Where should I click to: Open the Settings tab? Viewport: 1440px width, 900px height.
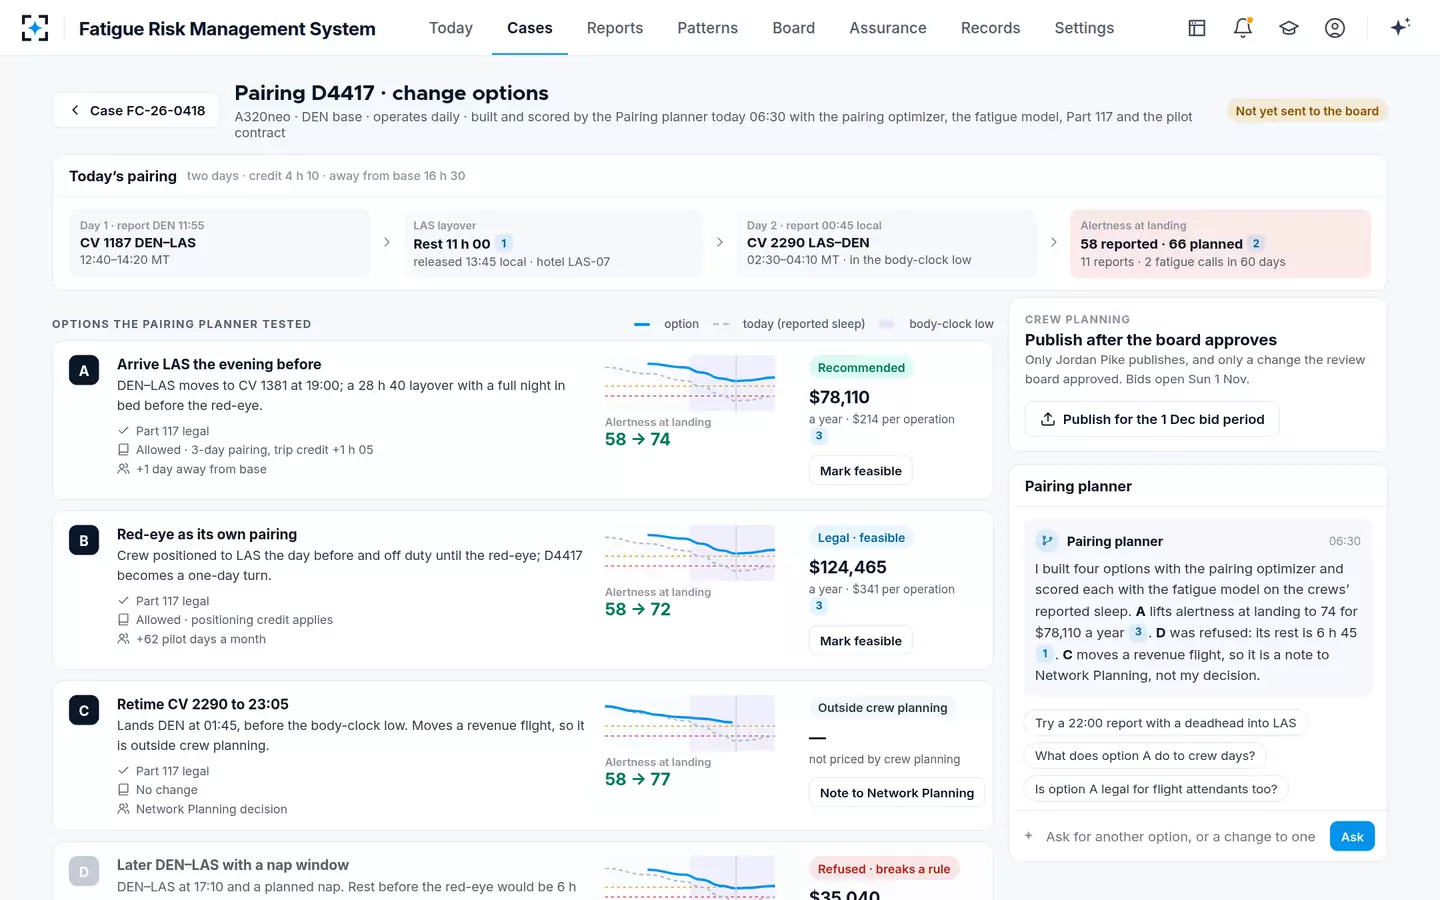1084,28
